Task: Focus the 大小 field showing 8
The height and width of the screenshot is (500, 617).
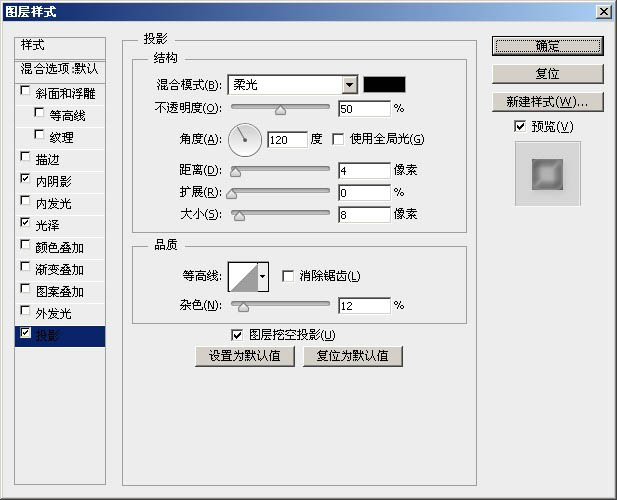Action: [364, 215]
